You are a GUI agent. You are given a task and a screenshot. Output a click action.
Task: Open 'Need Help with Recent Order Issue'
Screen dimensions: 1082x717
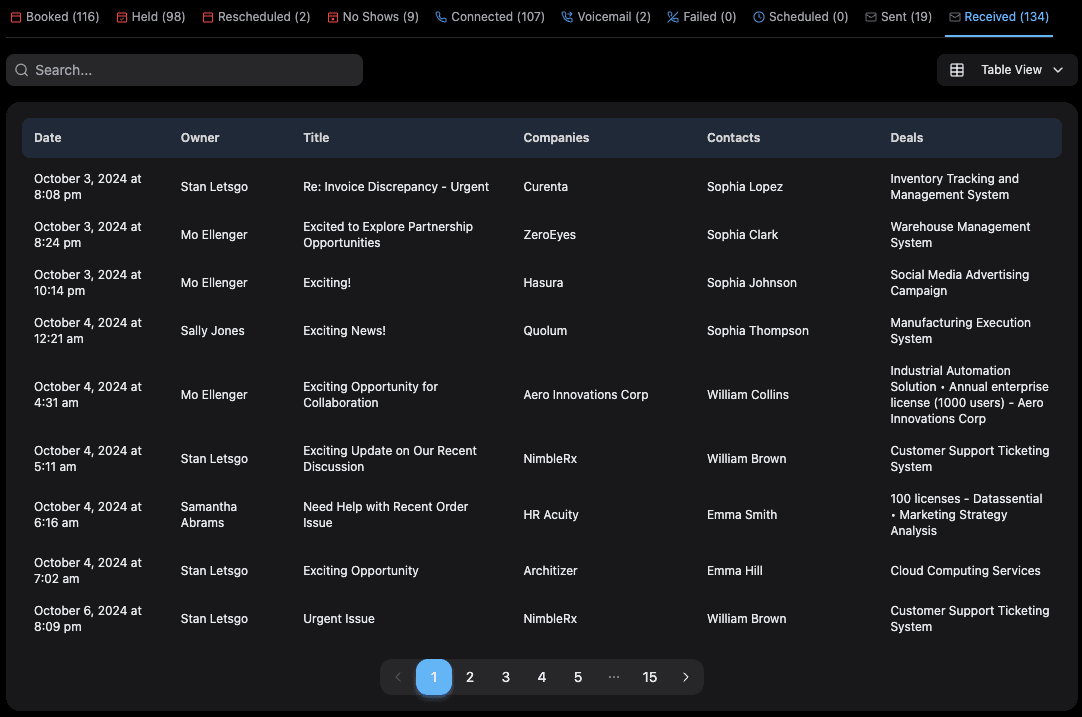(x=386, y=515)
